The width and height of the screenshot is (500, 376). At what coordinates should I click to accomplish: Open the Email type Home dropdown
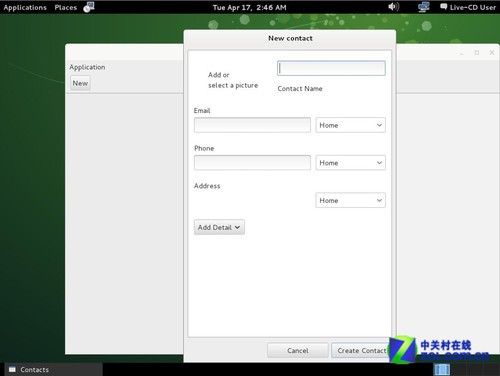click(351, 125)
